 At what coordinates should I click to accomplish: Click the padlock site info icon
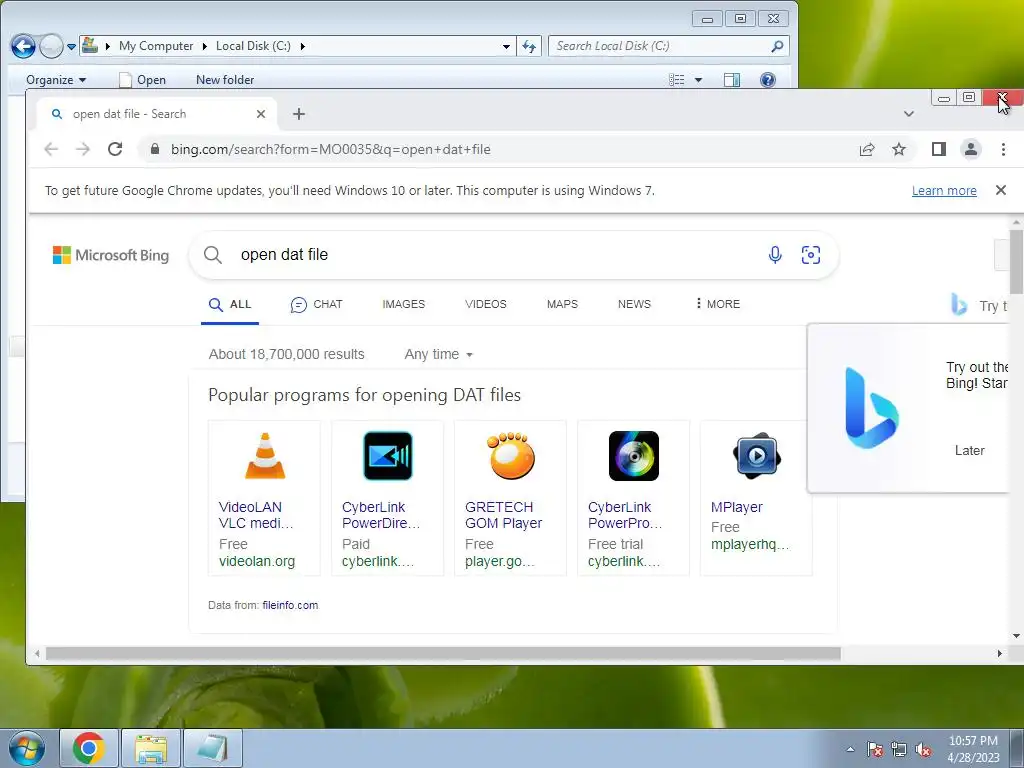(x=155, y=149)
